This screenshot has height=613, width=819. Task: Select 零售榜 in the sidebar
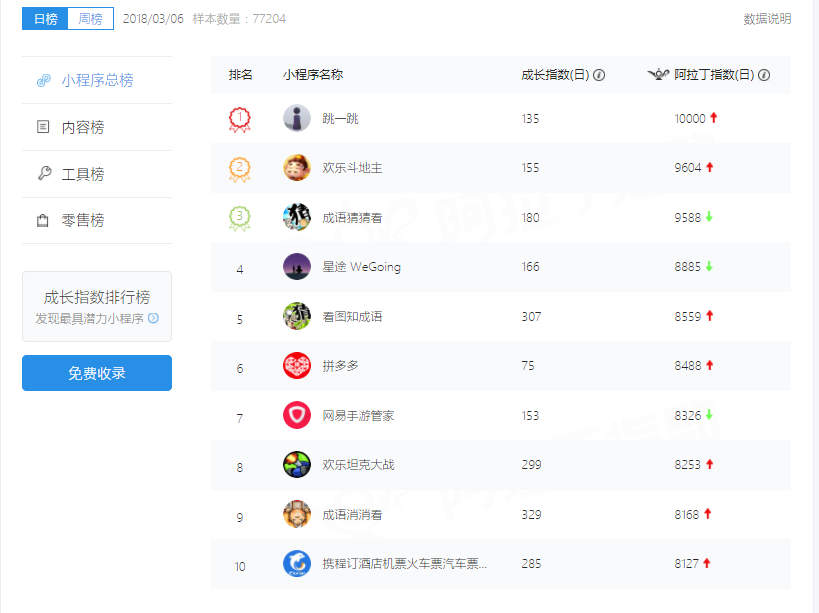(x=97, y=220)
